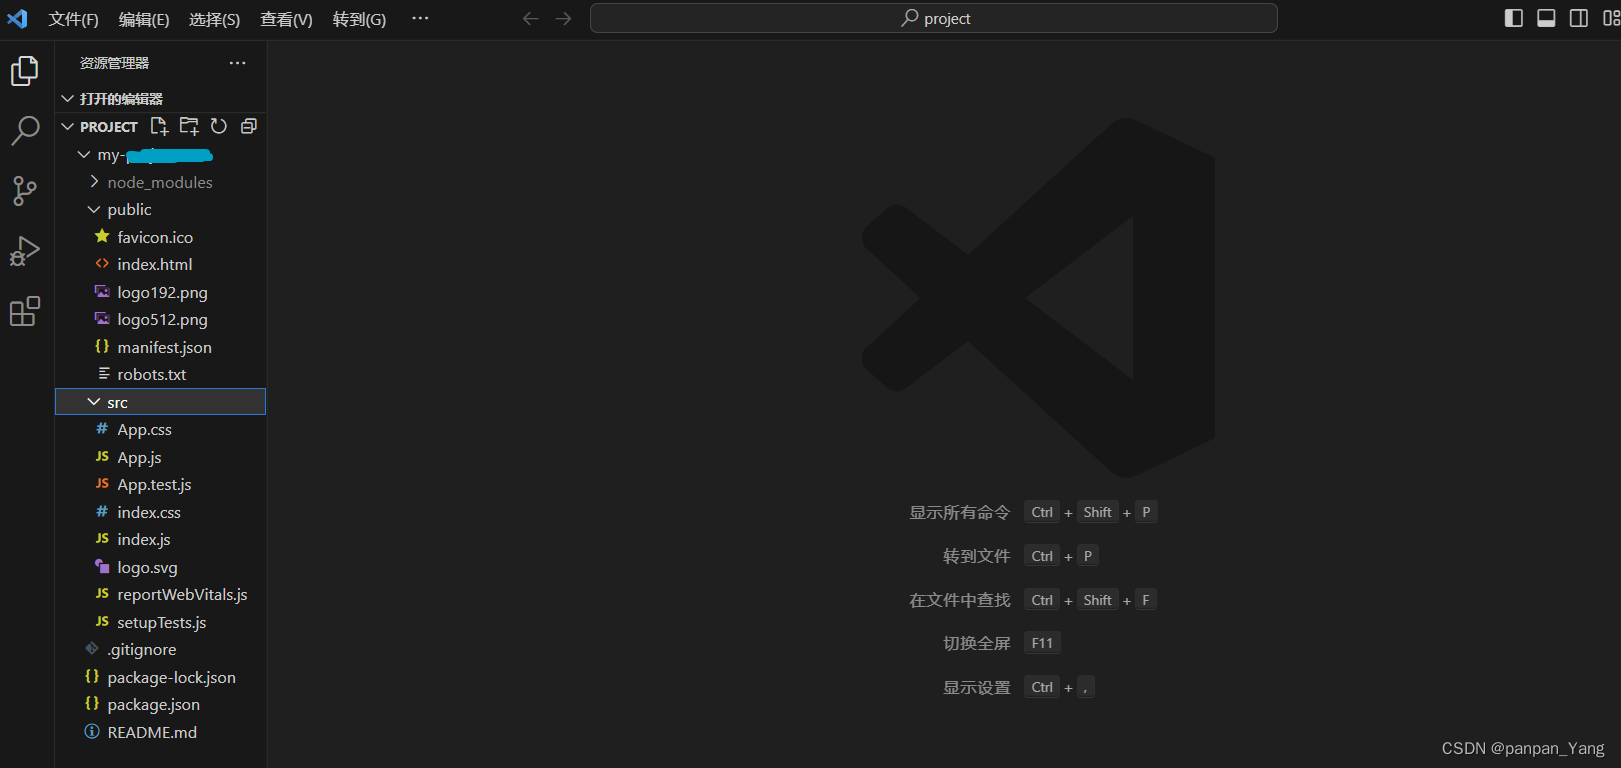Screen dimensions: 1621x768
Task: Open setupTests.js file
Action: (x=160, y=622)
